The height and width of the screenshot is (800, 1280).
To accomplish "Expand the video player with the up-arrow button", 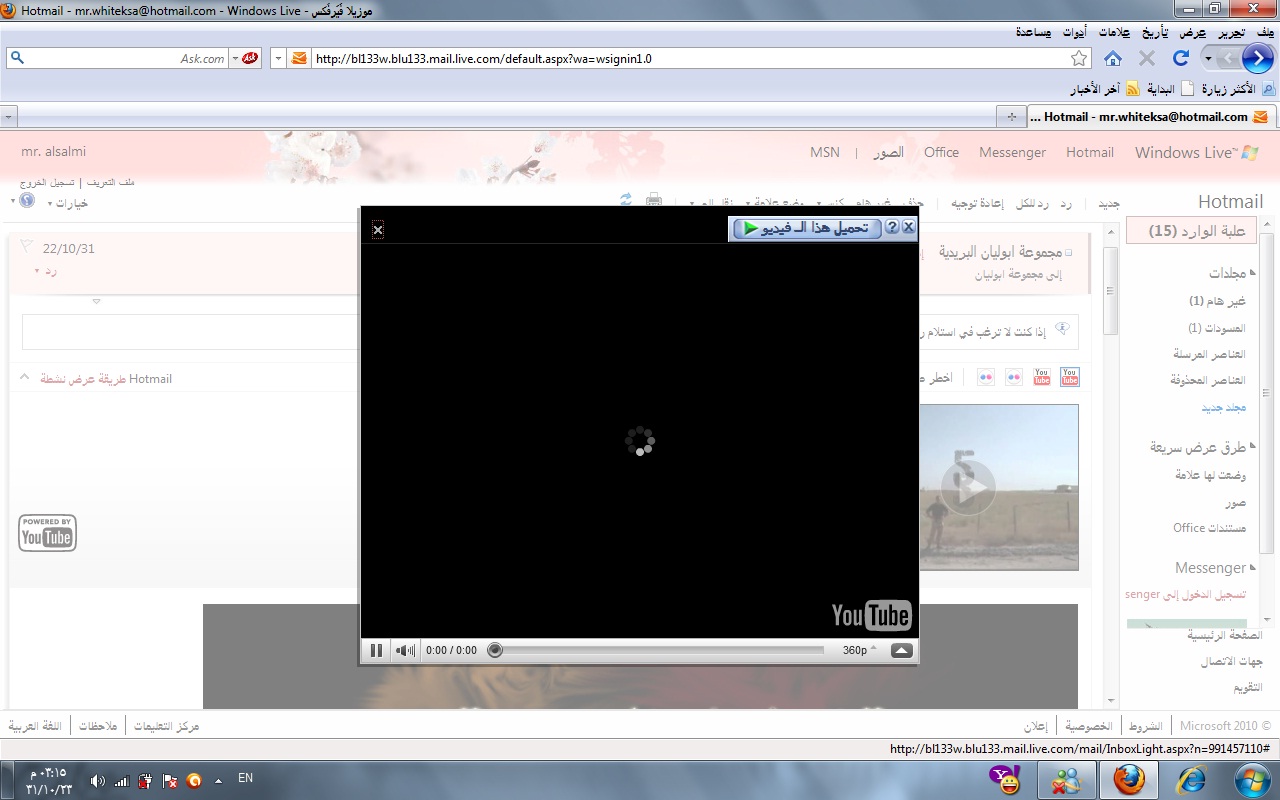I will coord(901,651).
